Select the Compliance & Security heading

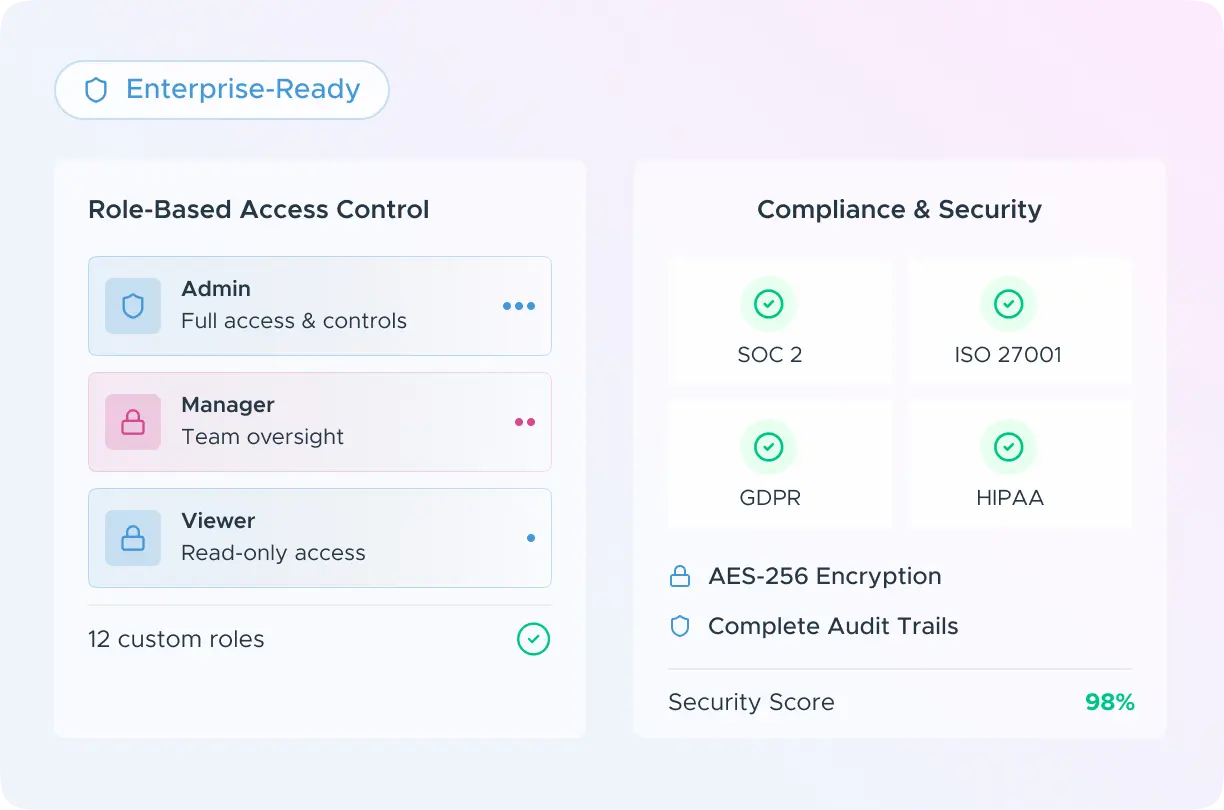click(x=899, y=210)
